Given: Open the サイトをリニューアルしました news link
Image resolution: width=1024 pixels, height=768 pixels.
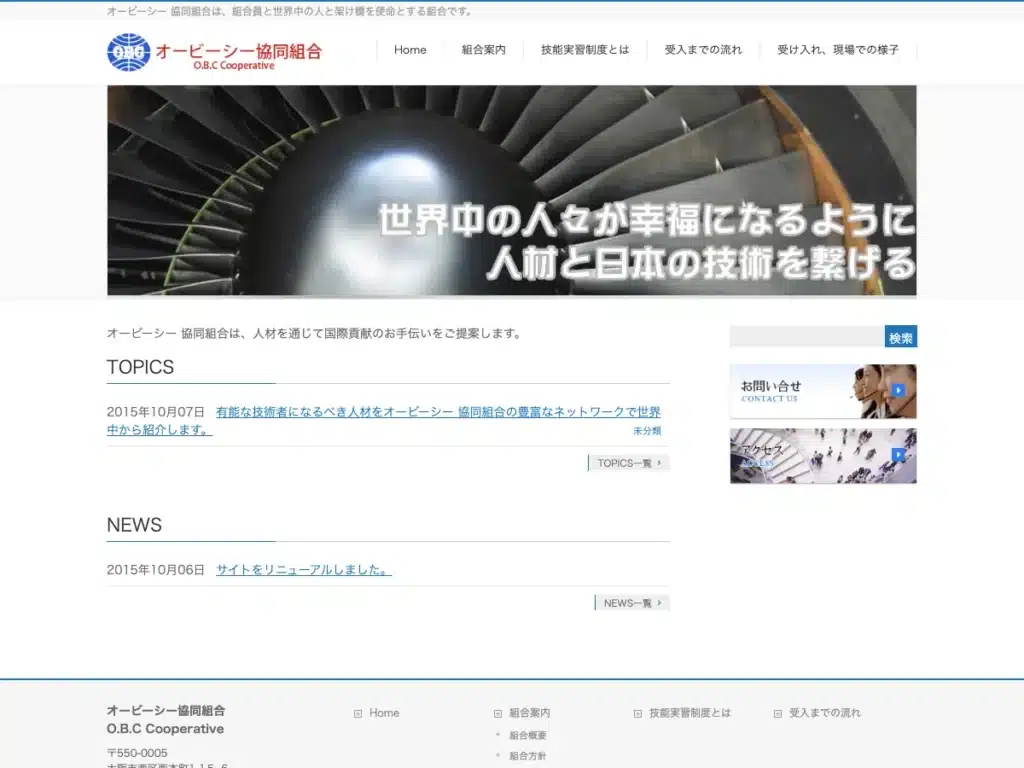Looking at the screenshot, I should pos(304,569).
